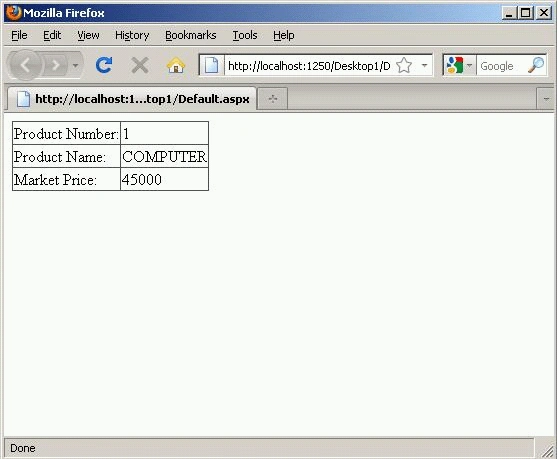
Task: Maximize the Firefox window
Action: 526,13
